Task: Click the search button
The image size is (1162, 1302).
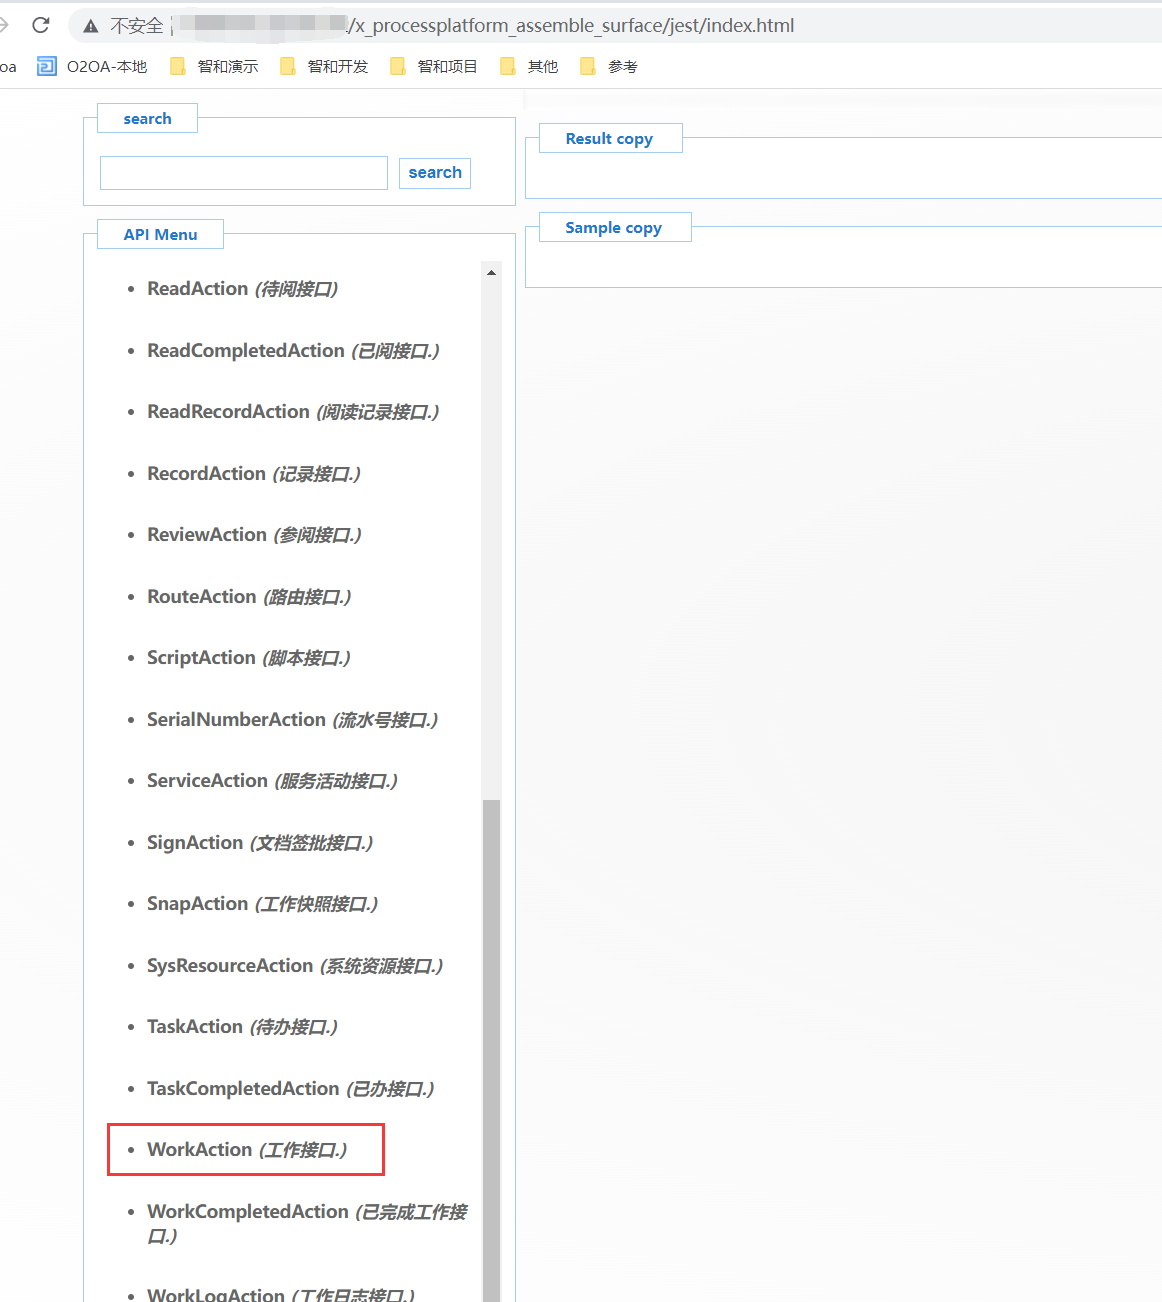Action: [435, 173]
